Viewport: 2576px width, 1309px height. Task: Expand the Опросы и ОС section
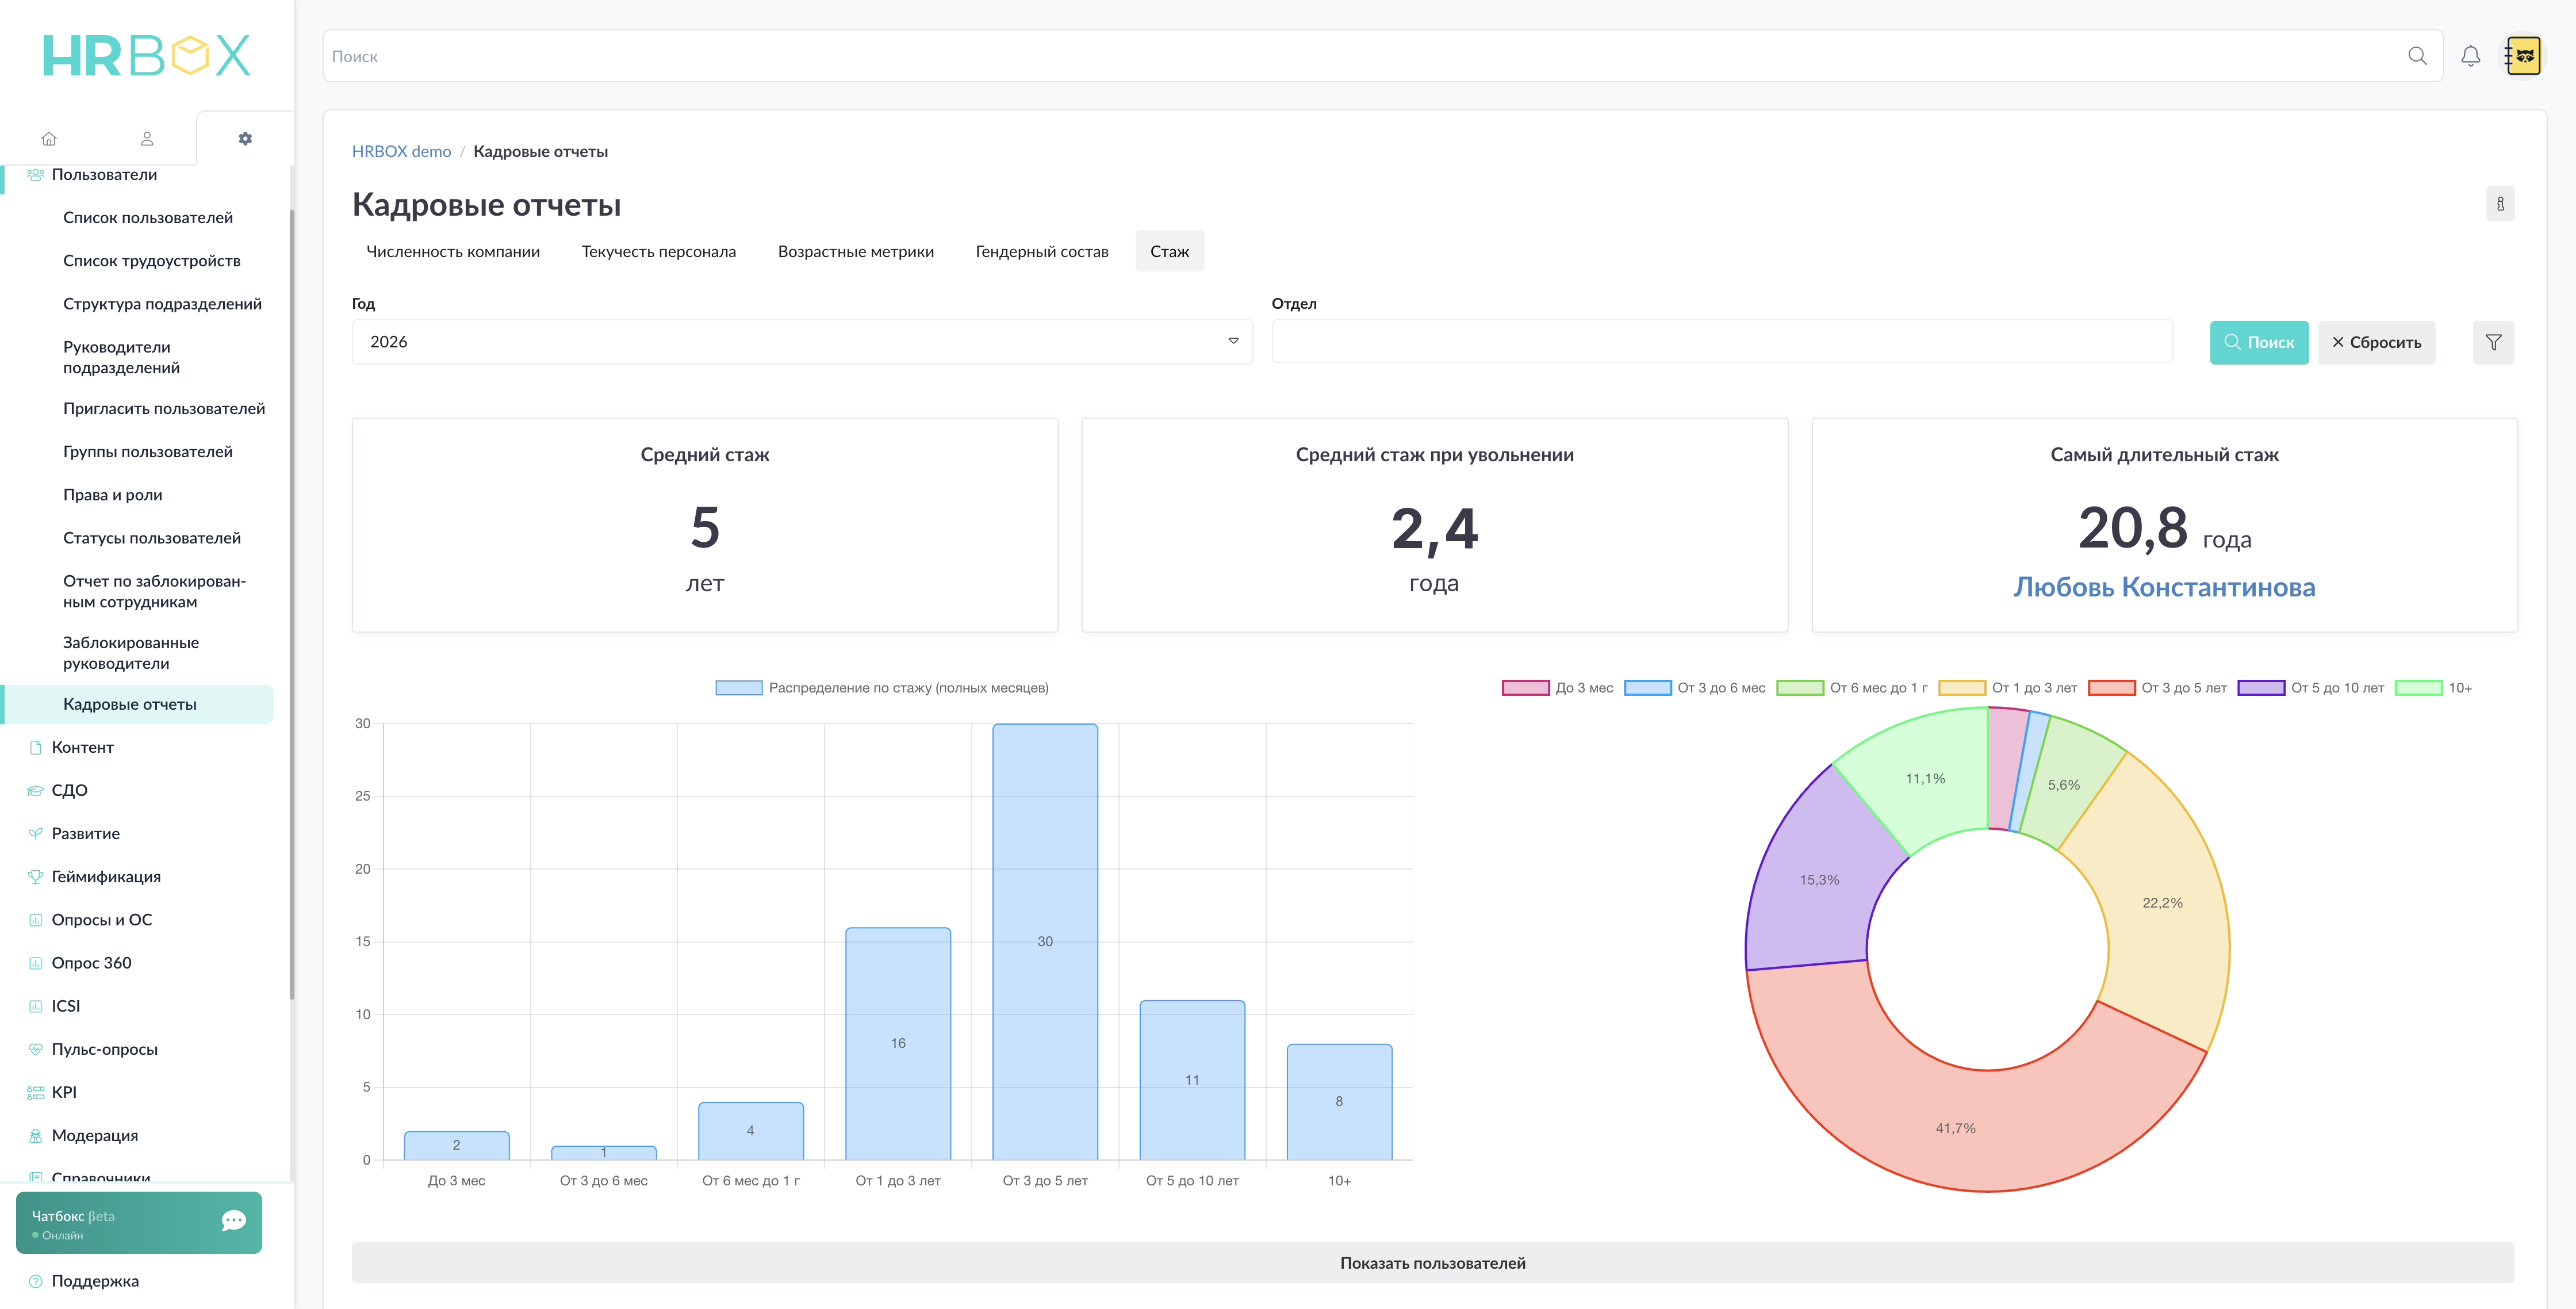pyautogui.click(x=102, y=919)
